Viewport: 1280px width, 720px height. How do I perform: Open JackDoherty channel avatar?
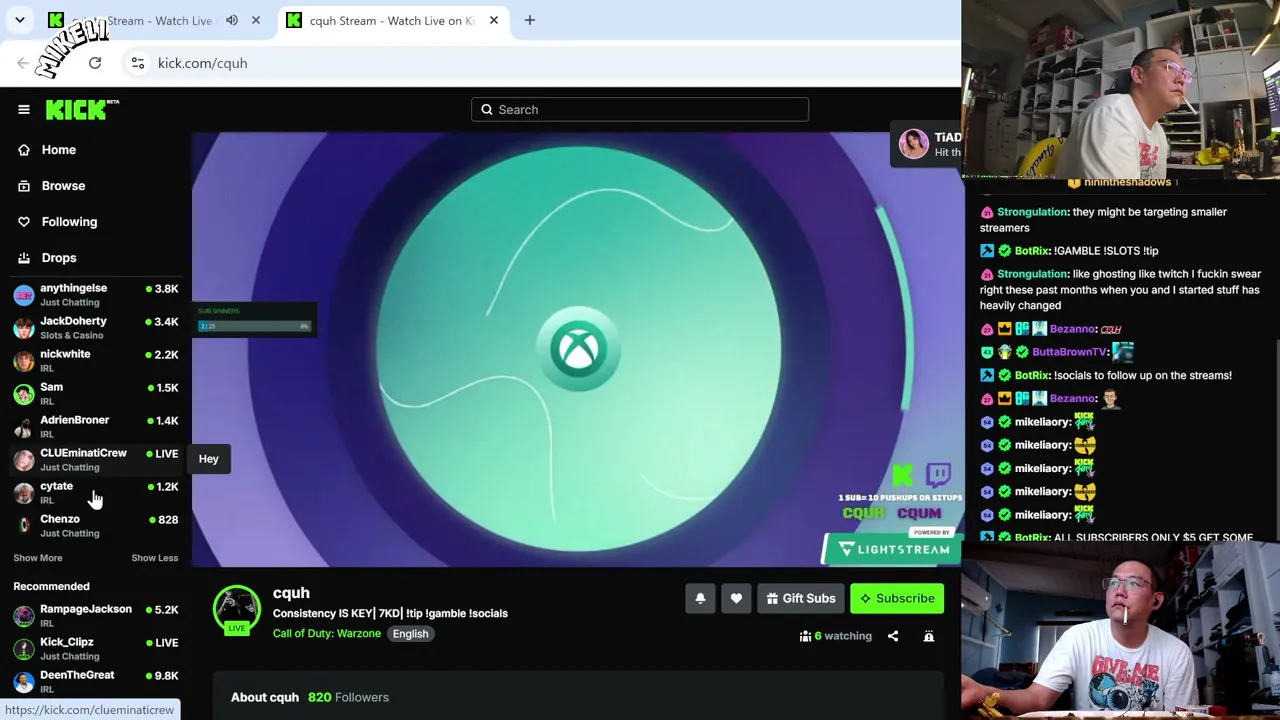[23, 328]
